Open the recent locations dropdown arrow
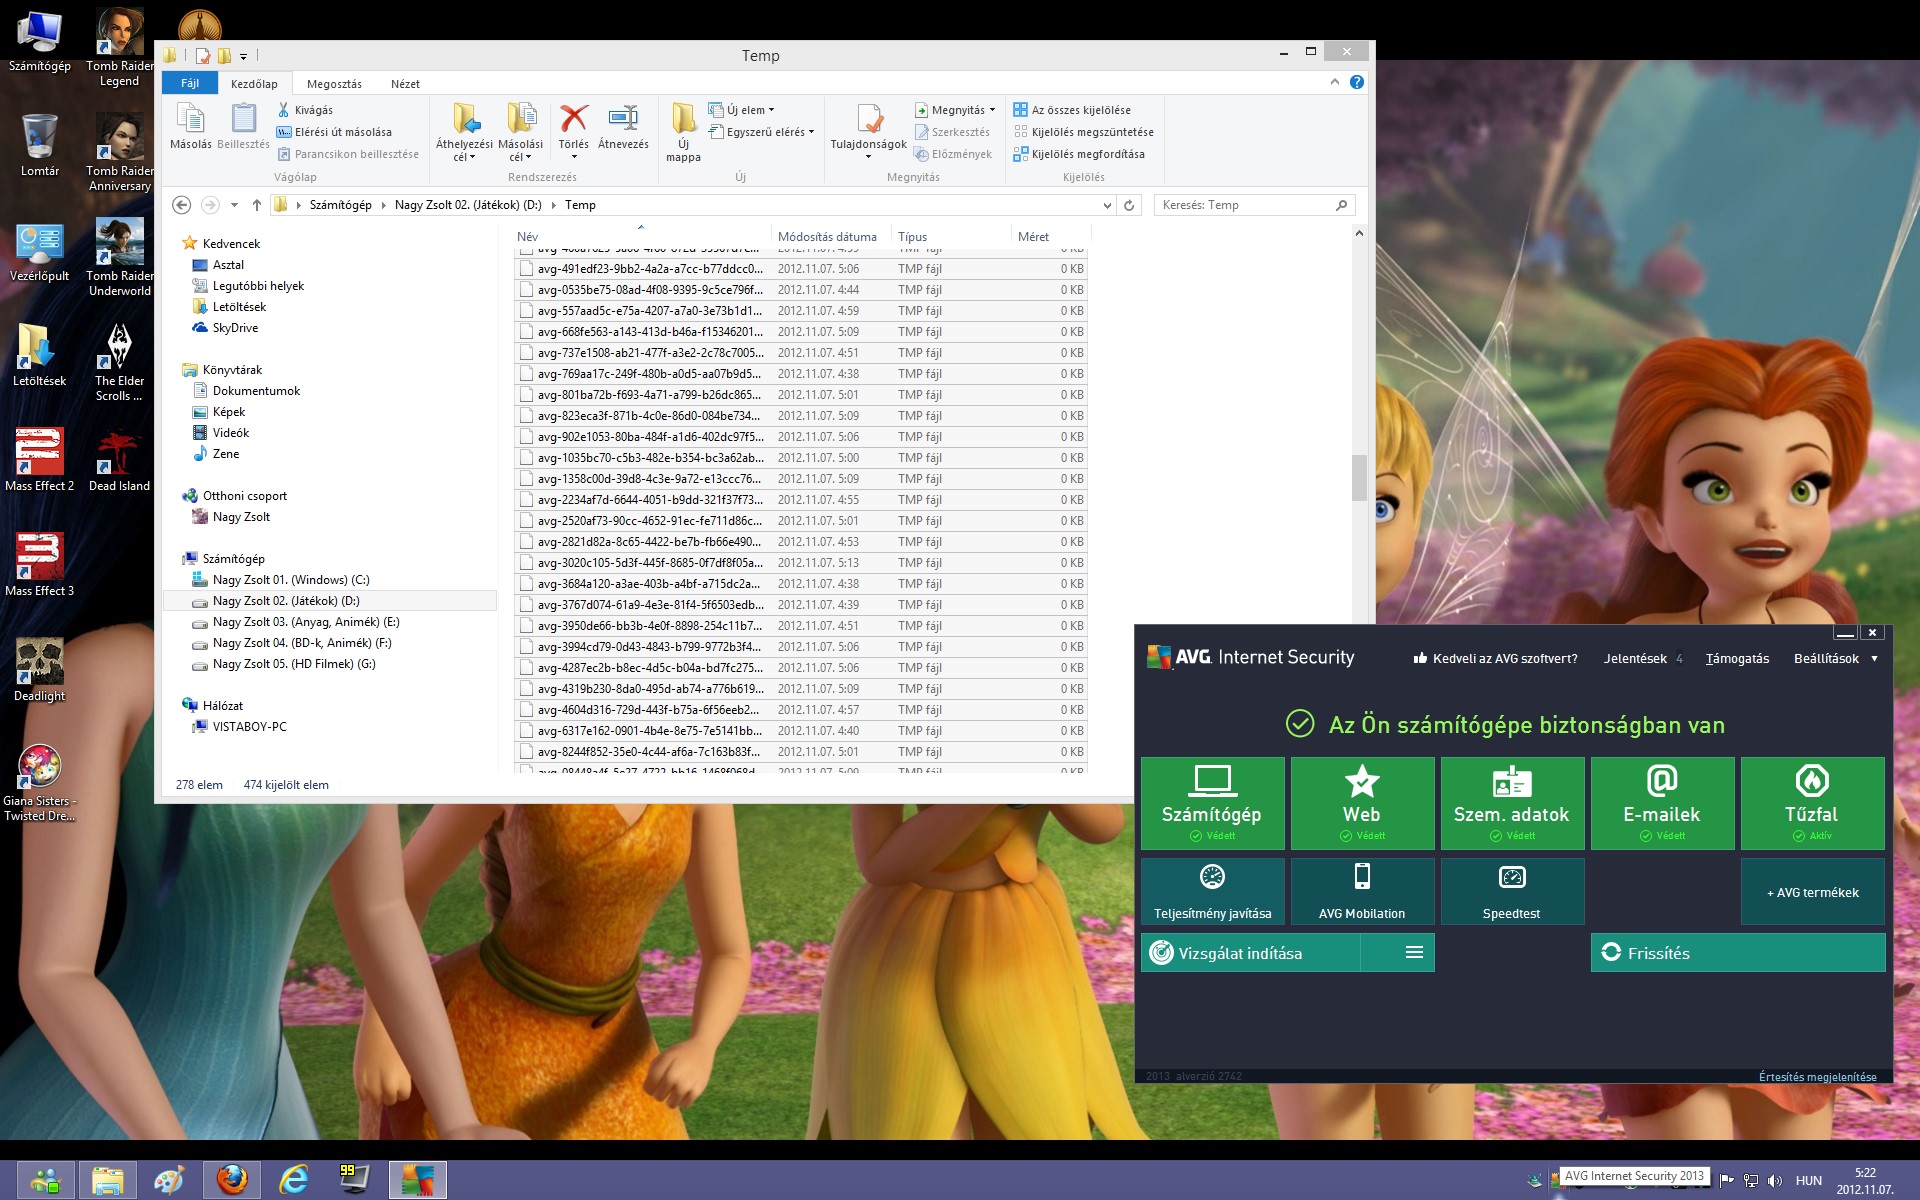This screenshot has width=1920, height=1200. [234, 205]
